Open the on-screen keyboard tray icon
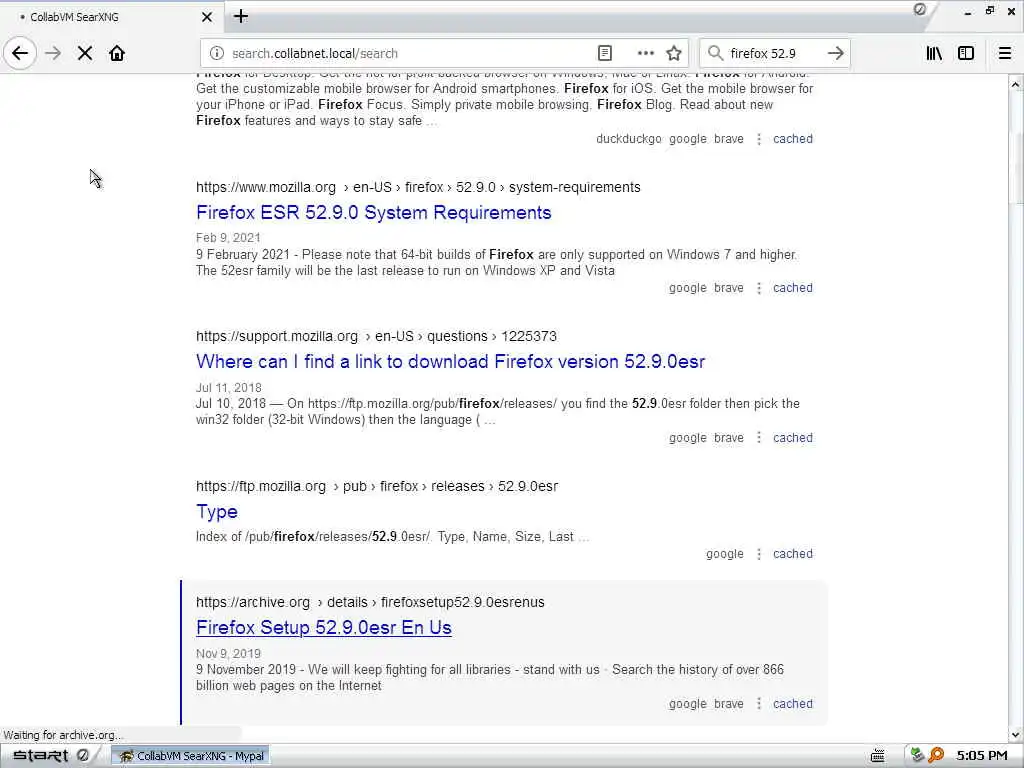Screen dimensions: 1024x768 (x=878, y=756)
